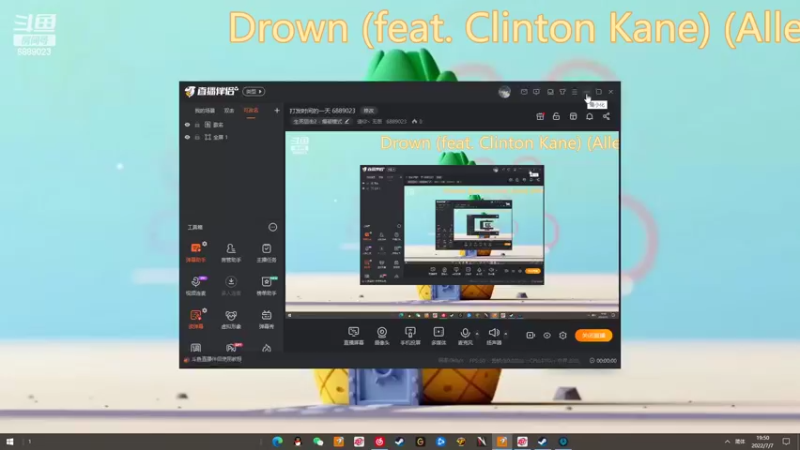Screen dimensions: 800x450
Task: Open QQ penguin icon on taskbar
Action: pyautogui.click(x=298, y=441)
